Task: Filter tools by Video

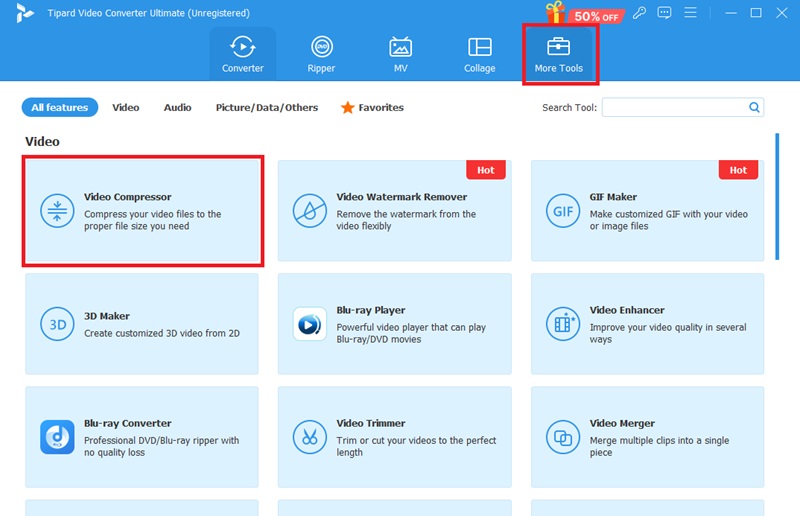Action: (126, 107)
